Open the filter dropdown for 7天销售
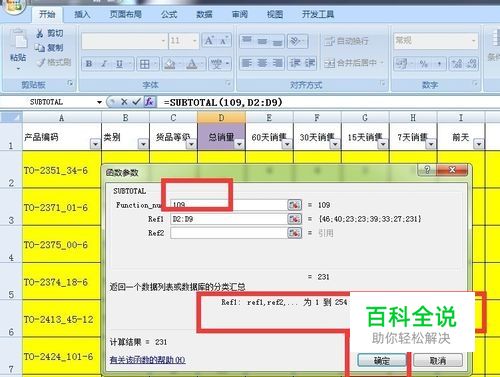500x377 pixels. (x=431, y=144)
